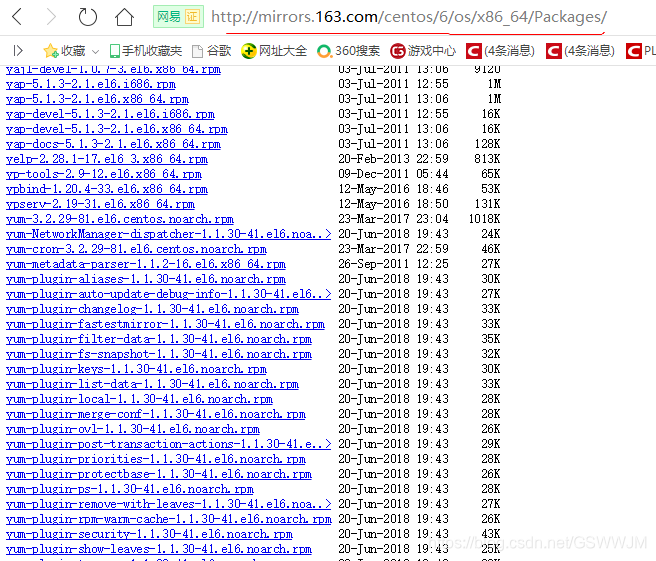Open the second (4条消息) CSDN bookmark
This screenshot has width=656, height=561.
pos(580,51)
